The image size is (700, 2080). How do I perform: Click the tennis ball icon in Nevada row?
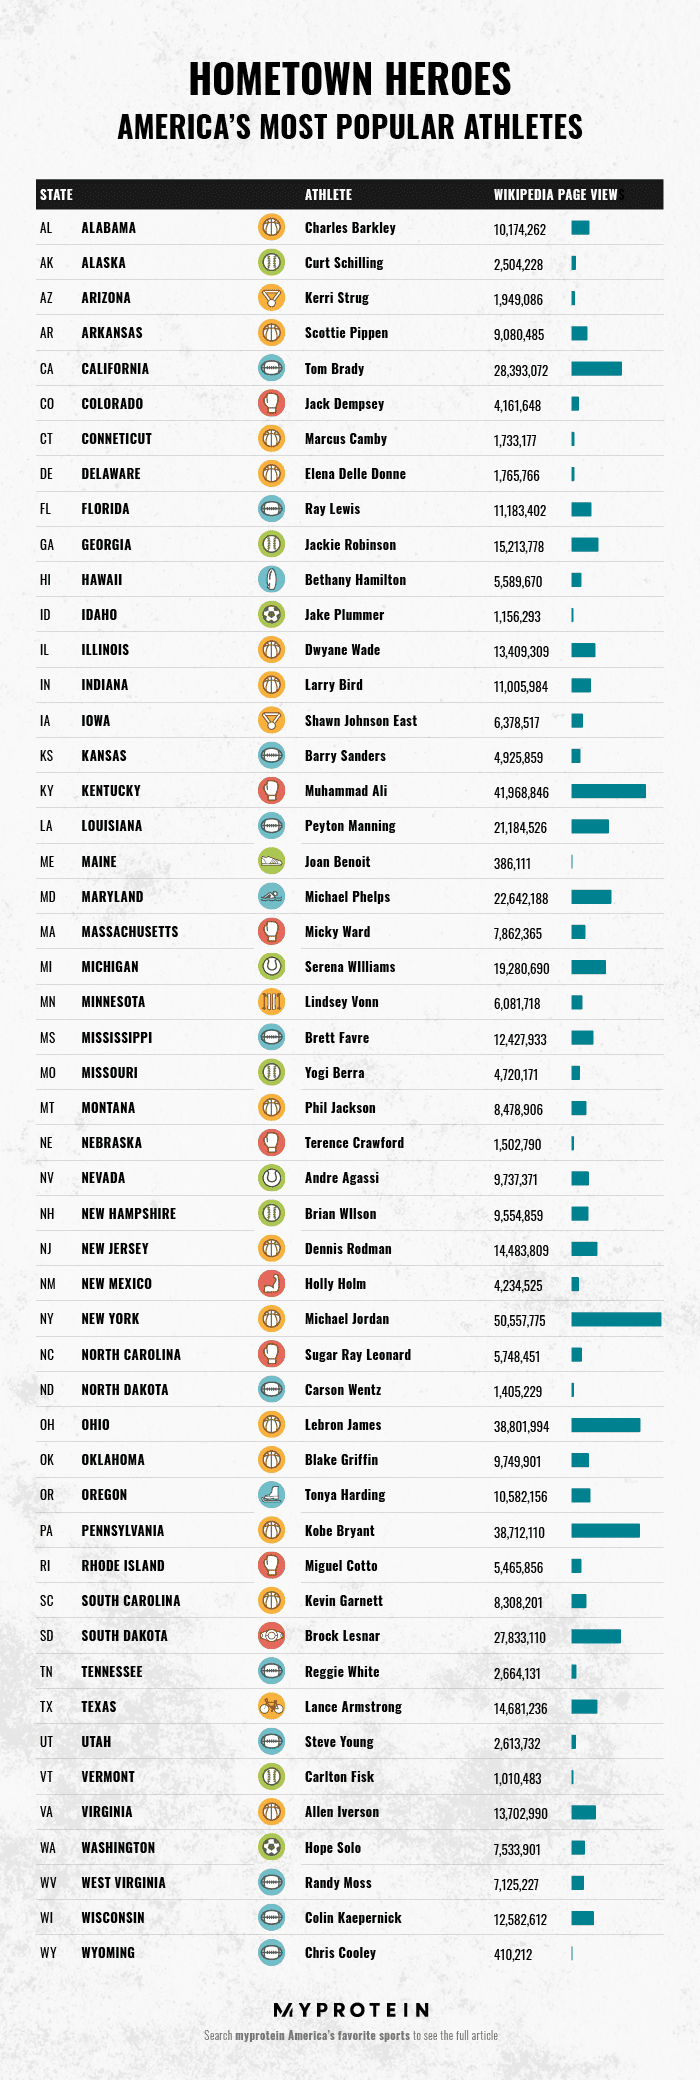click(271, 1177)
